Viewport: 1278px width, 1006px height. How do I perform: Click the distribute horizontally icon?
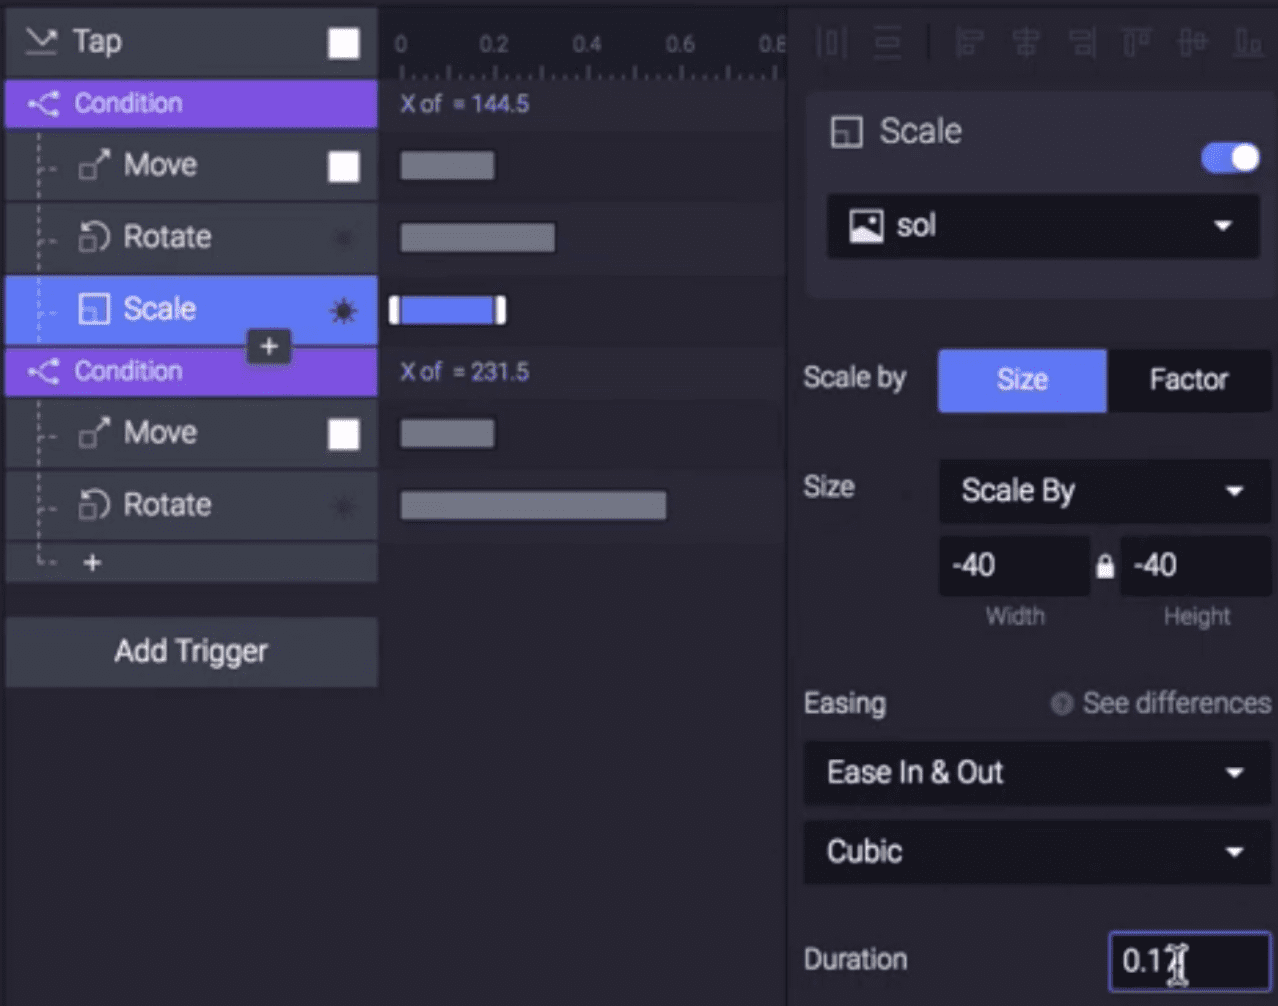click(x=832, y=42)
